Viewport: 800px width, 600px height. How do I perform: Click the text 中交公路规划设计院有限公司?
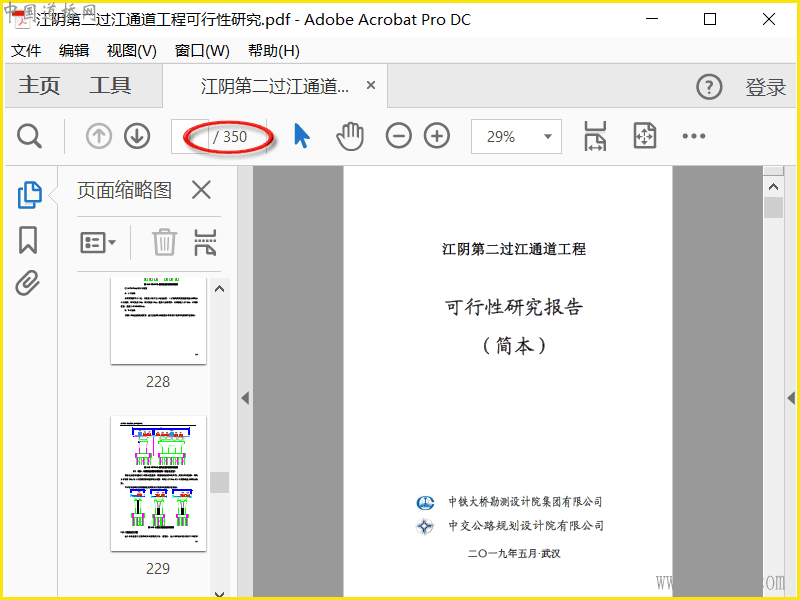click(526, 526)
